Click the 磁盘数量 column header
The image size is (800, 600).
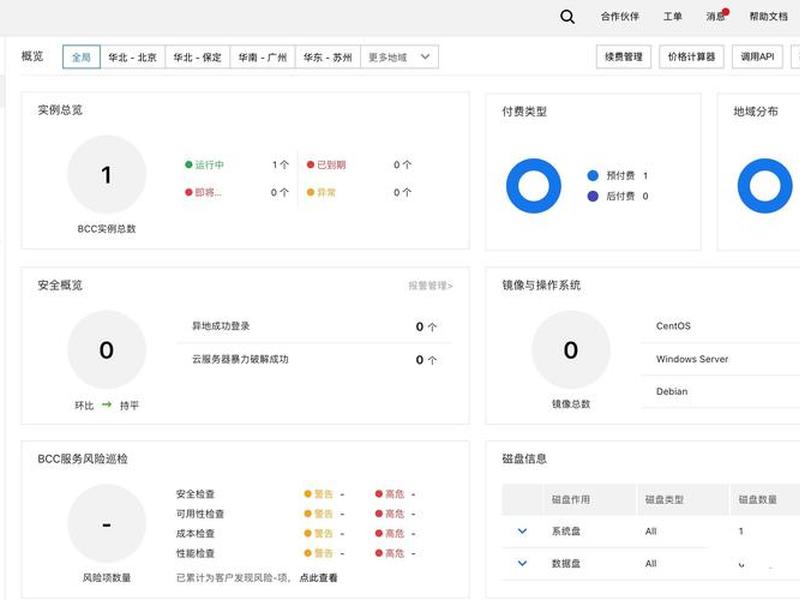(x=758, y=499)
